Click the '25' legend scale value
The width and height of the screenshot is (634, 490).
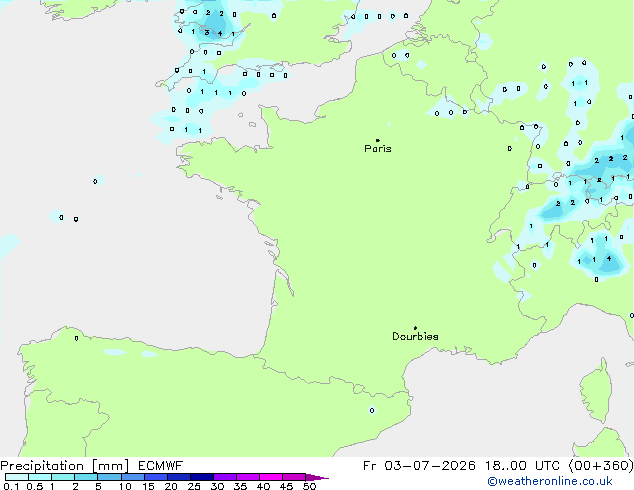(x=194, y=486)
